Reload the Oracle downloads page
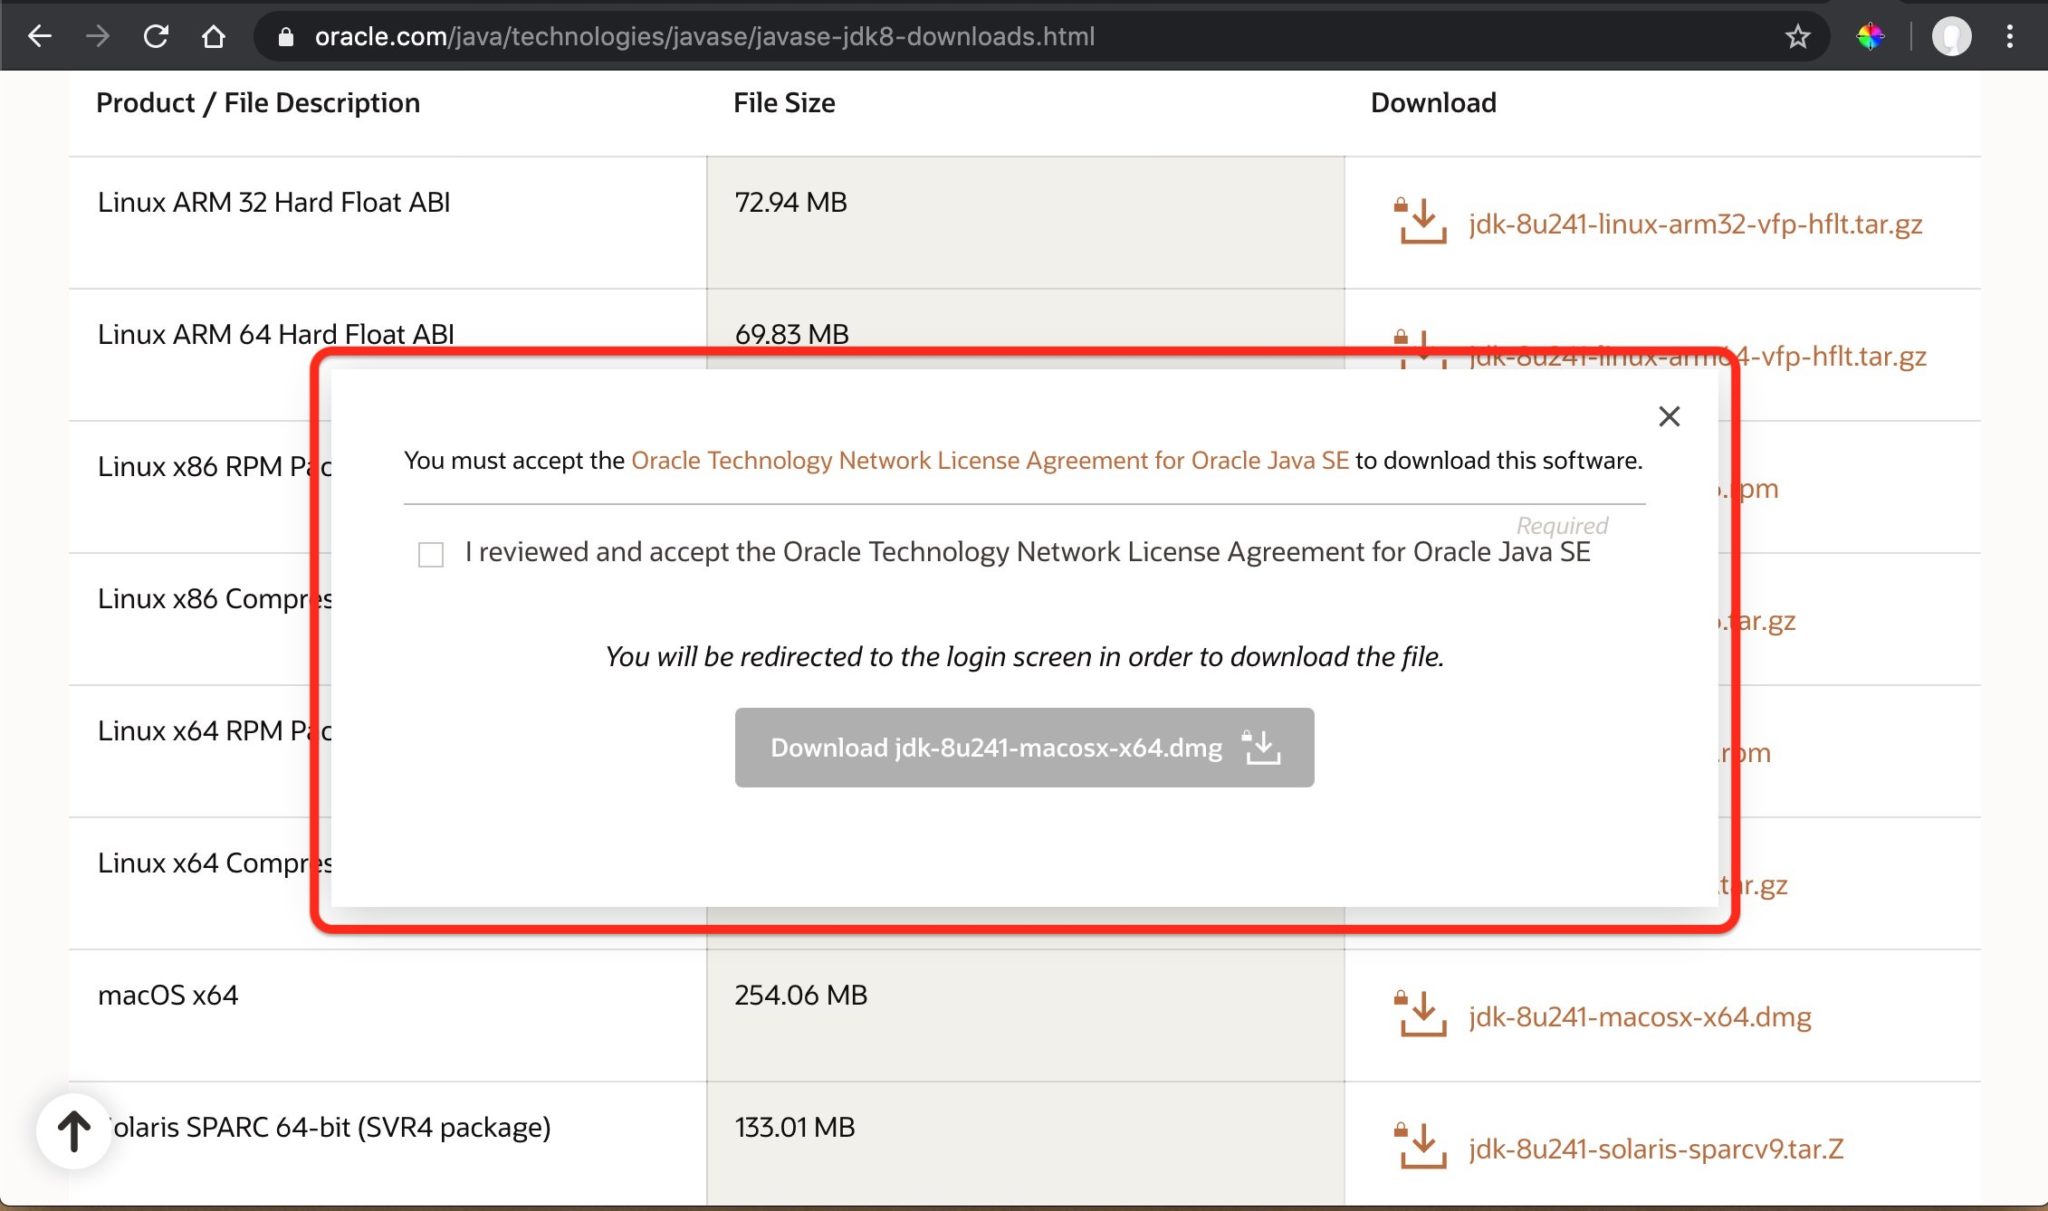Image resolution: width=2048 pixels, height=1211 pixels. coord(156,37)
